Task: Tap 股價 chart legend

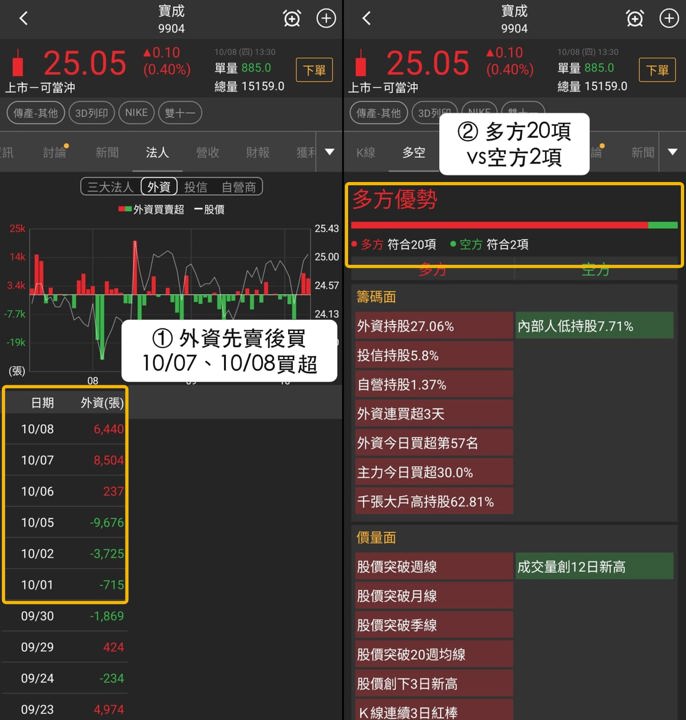Action: click(x=209, y=210)
